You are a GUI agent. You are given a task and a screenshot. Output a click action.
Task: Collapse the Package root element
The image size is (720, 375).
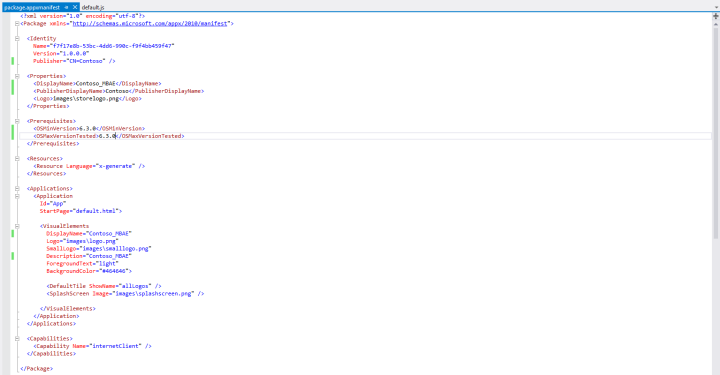pyautogui.click(x=17, y=23)
